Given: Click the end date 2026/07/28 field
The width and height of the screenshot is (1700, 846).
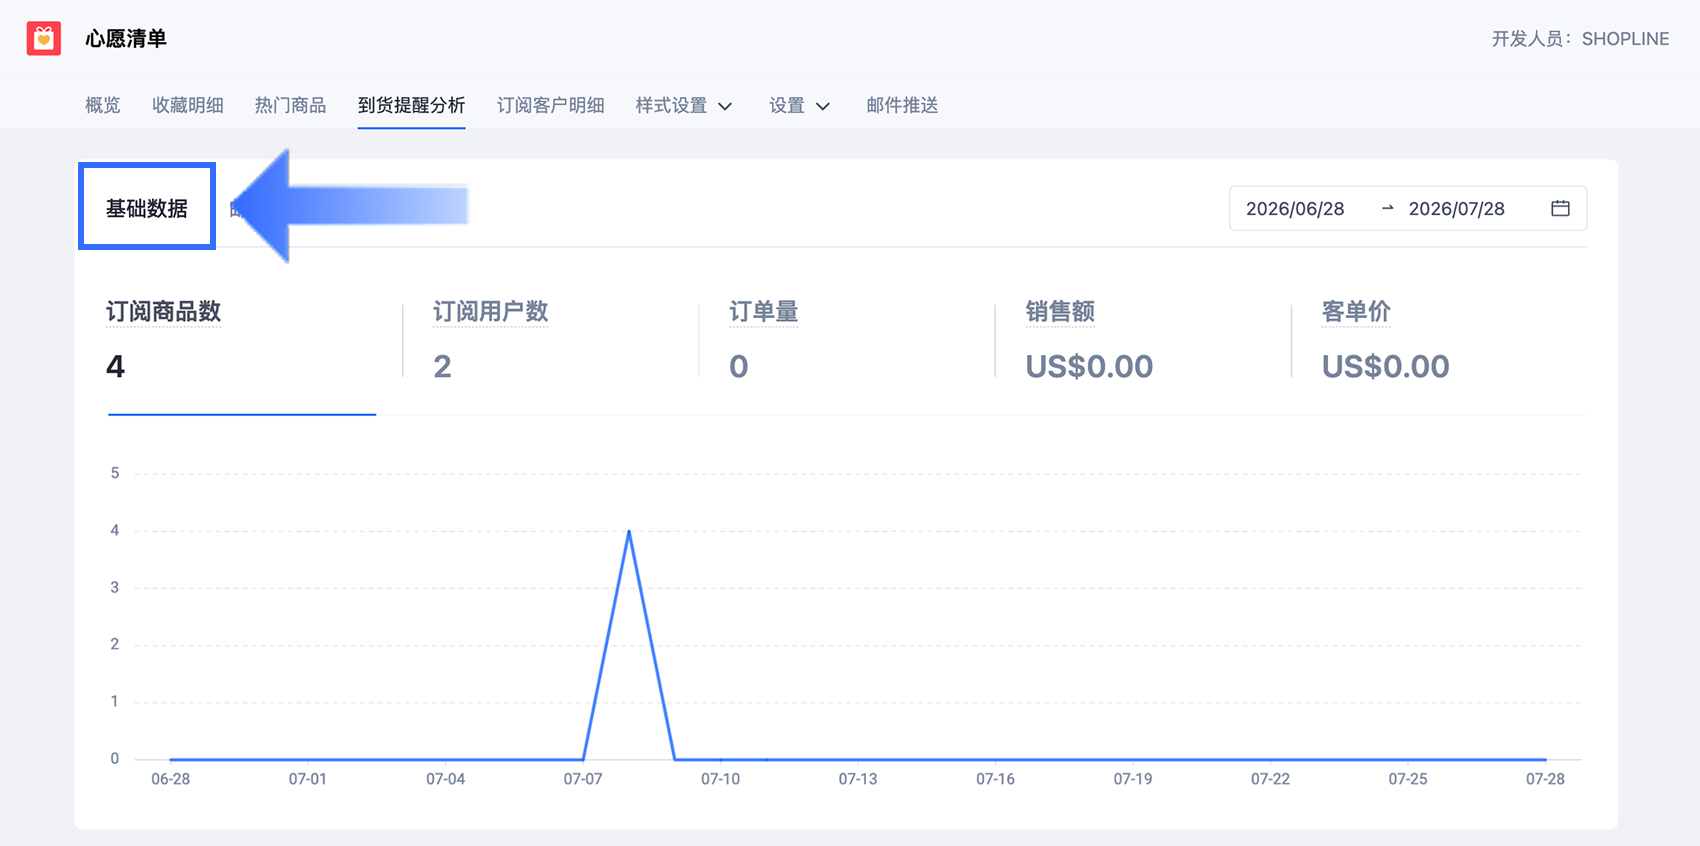Looking at the screenshot, I should 1456,209.
